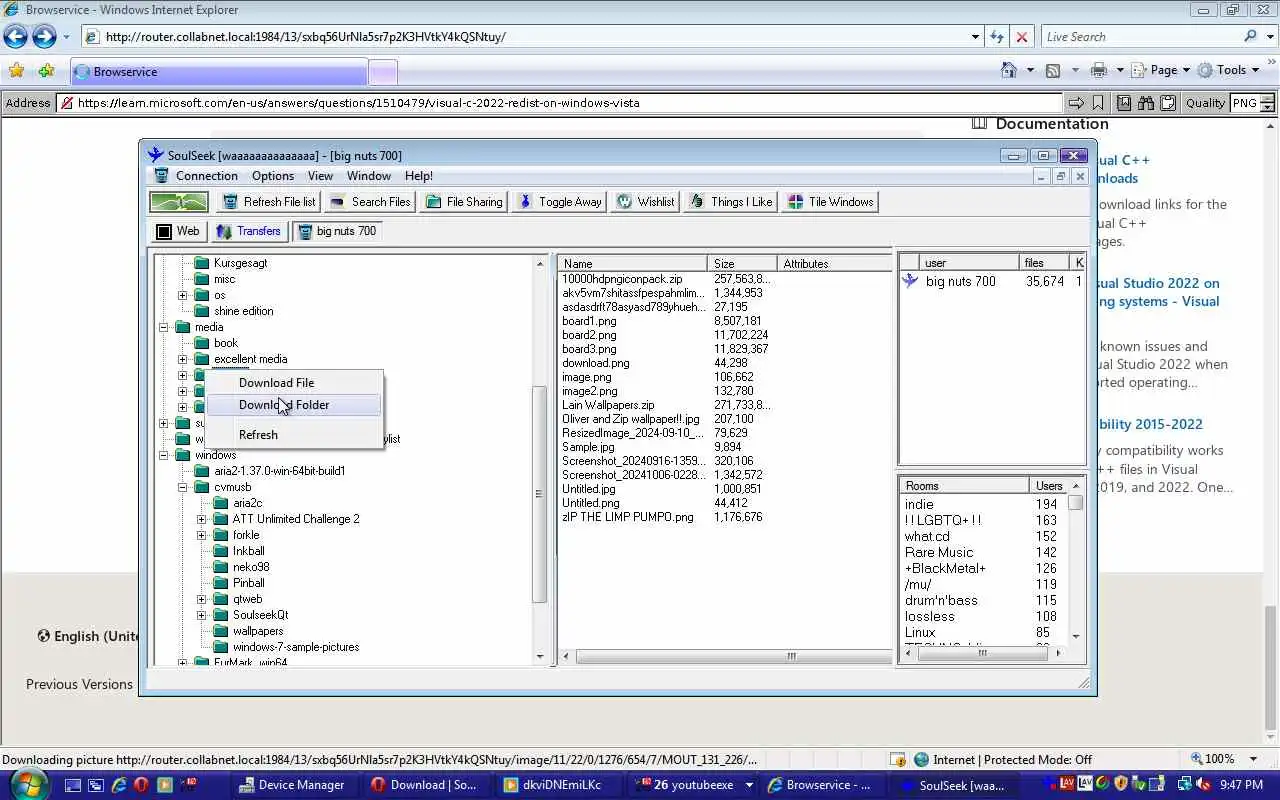
Task: Click the RSS feeds icon
Action: coord(1053,70)
